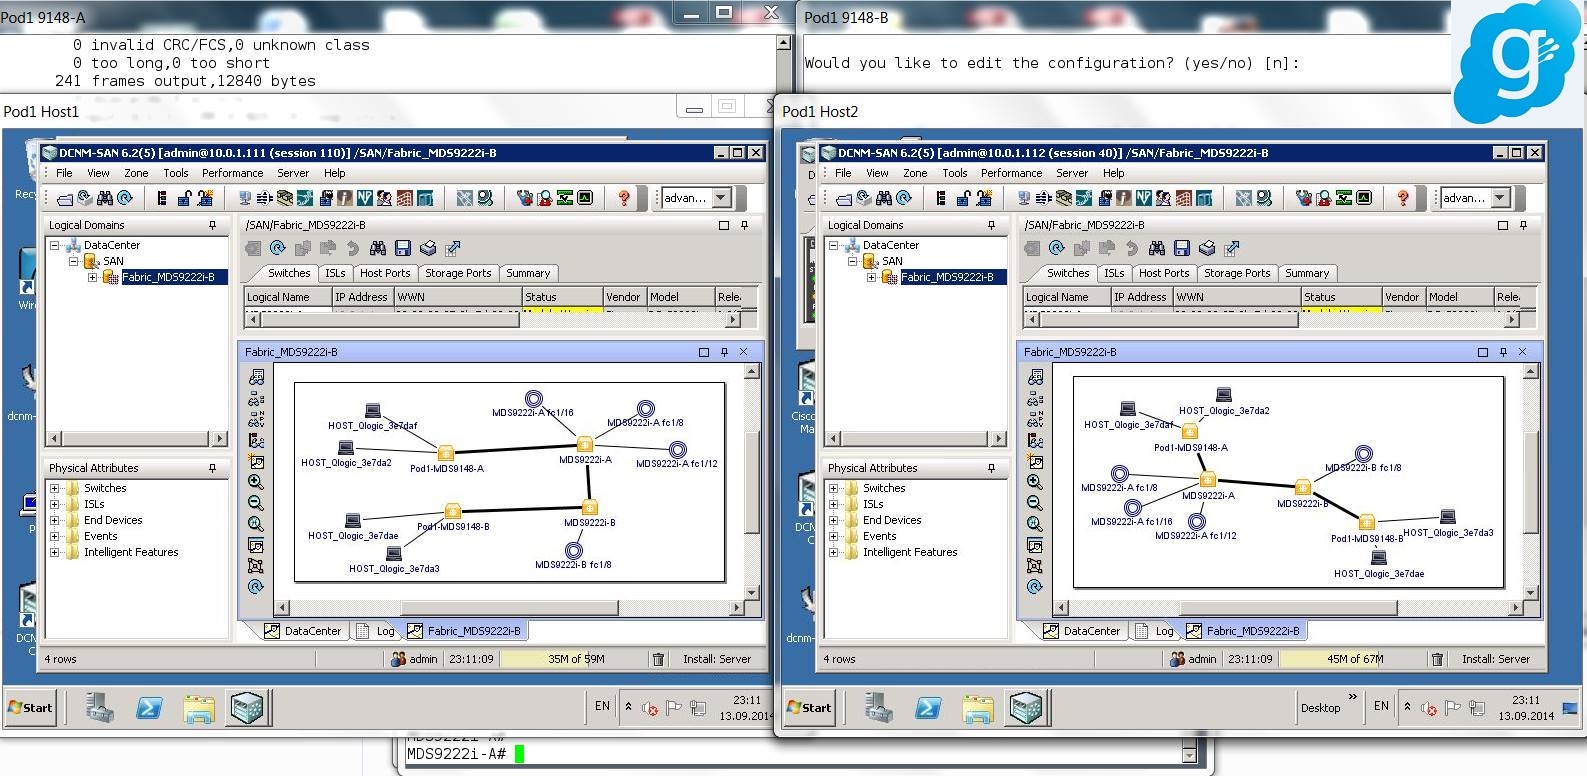
Task: Click the floppy-disk Save icon in Host2 table toolbar
Action: tap(1182, 248)
